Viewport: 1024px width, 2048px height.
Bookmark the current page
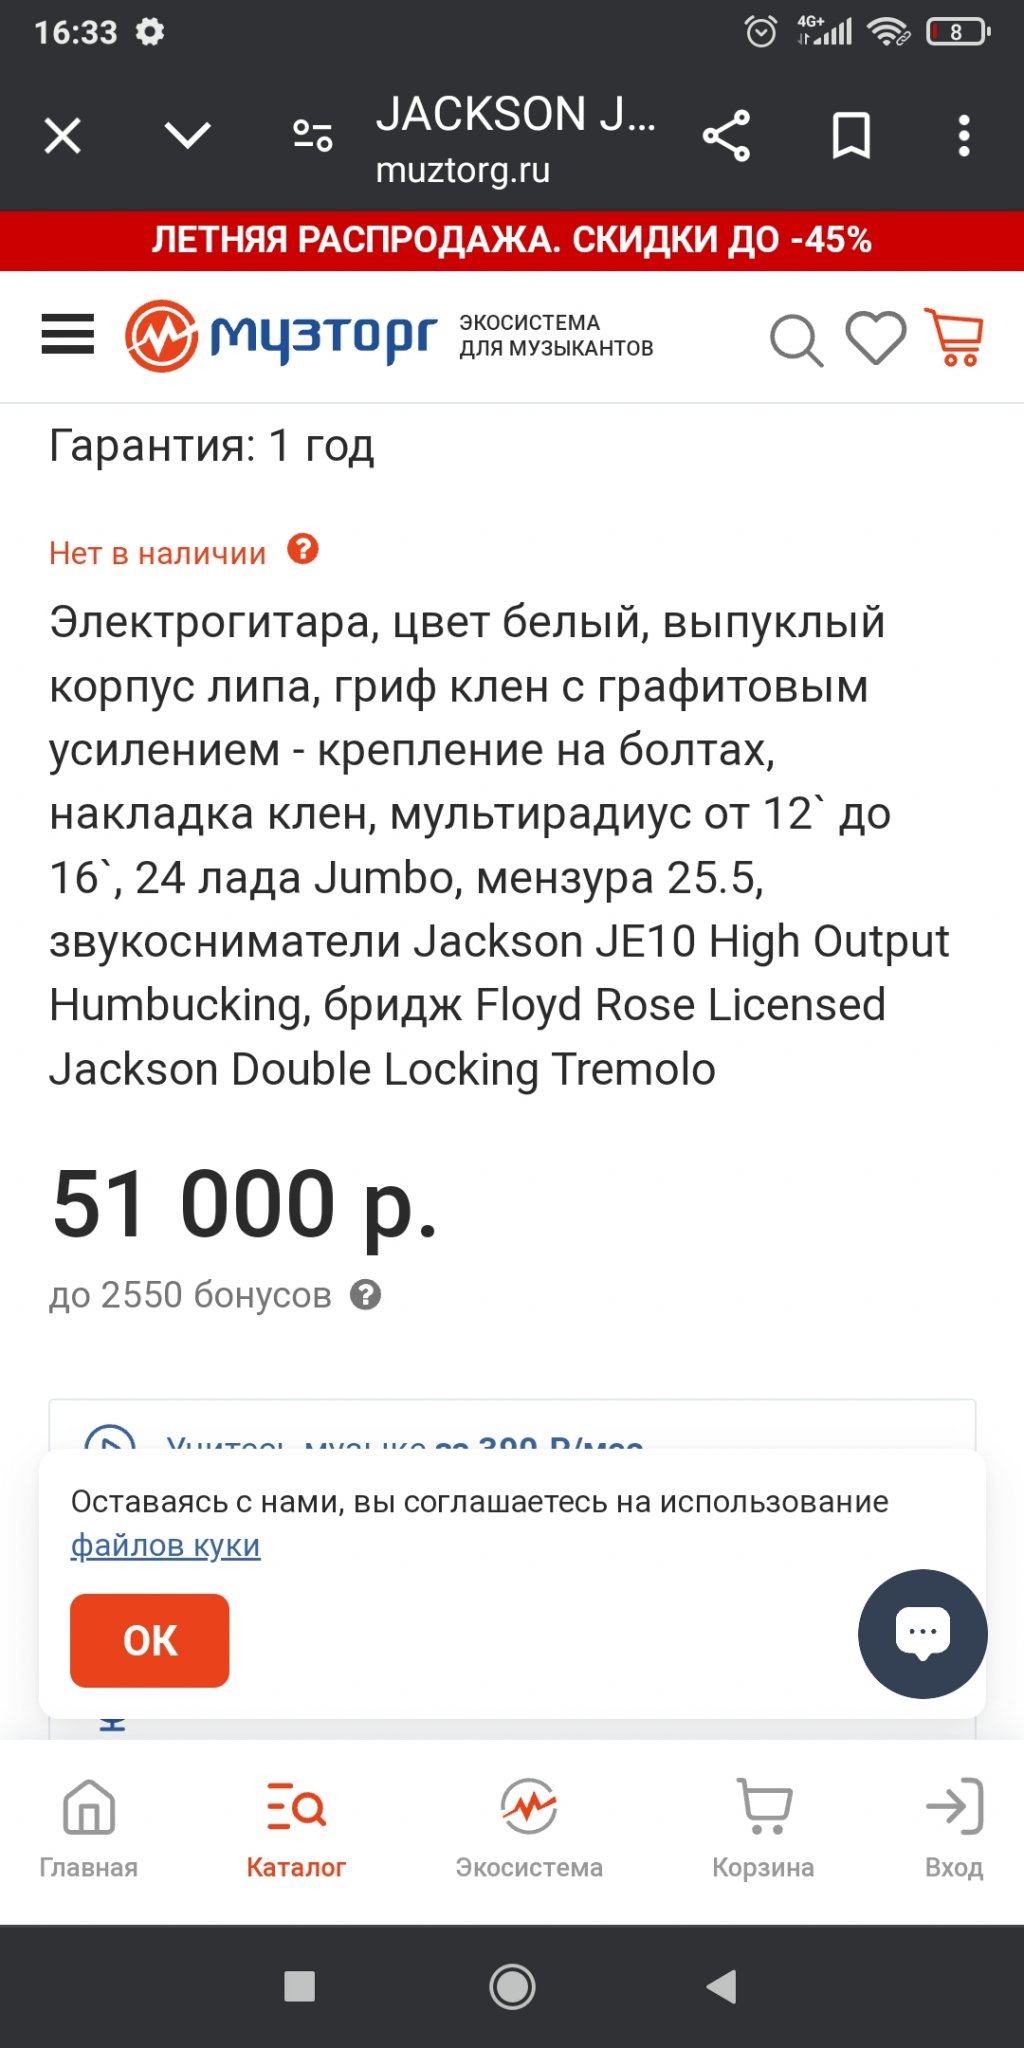[x=851, y=136]
